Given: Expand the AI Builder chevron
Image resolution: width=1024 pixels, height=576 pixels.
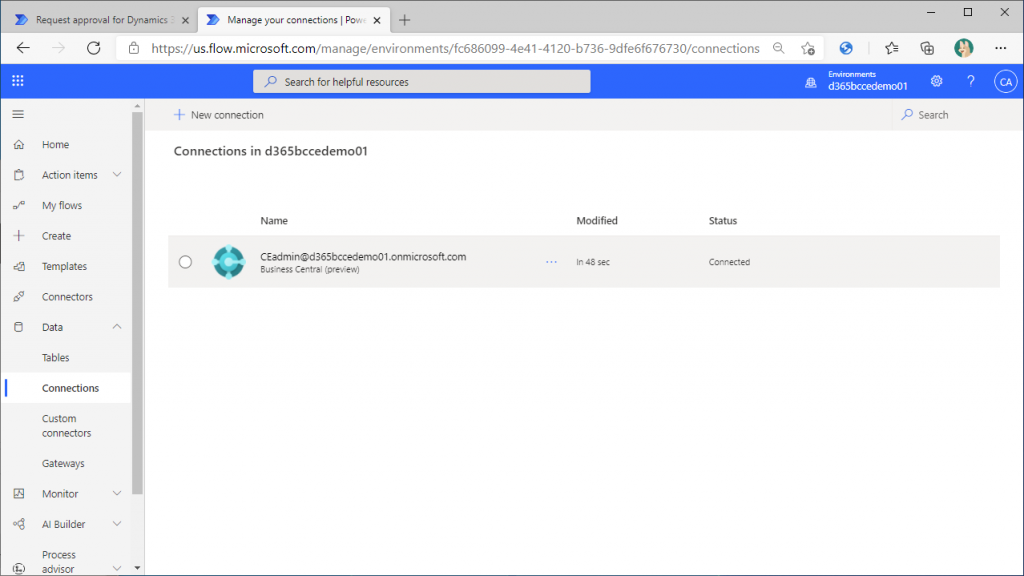Looking at the screenshot, I should [117, 524].
